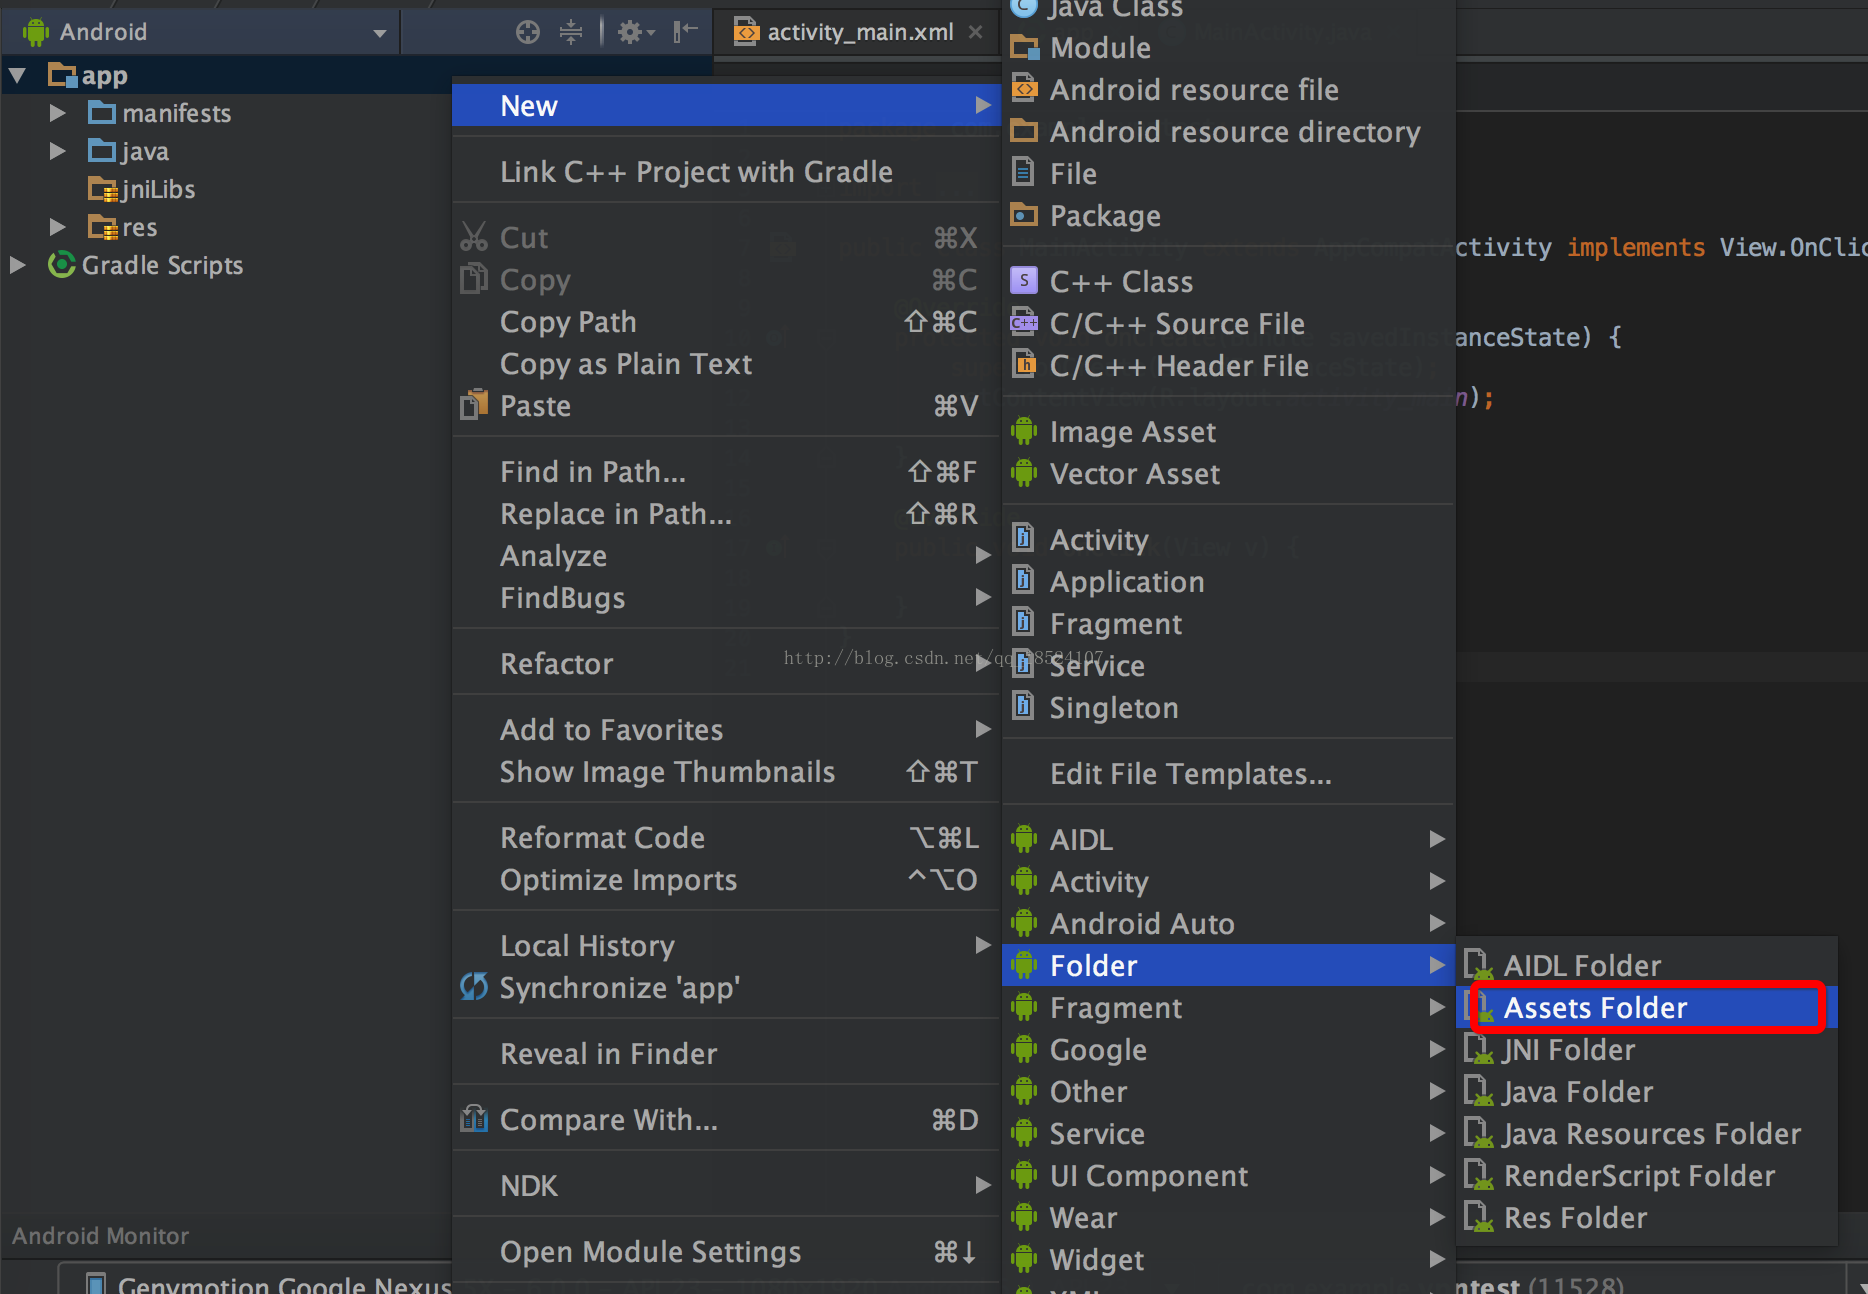Open the NDK submenu

726,1185
